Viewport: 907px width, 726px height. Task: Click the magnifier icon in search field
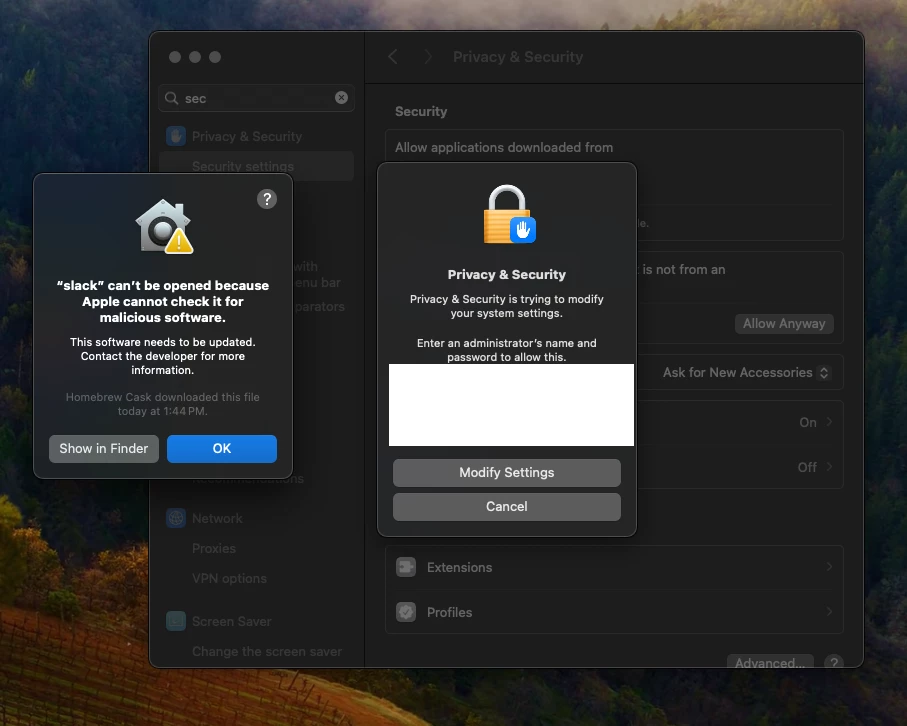(171, 98)
